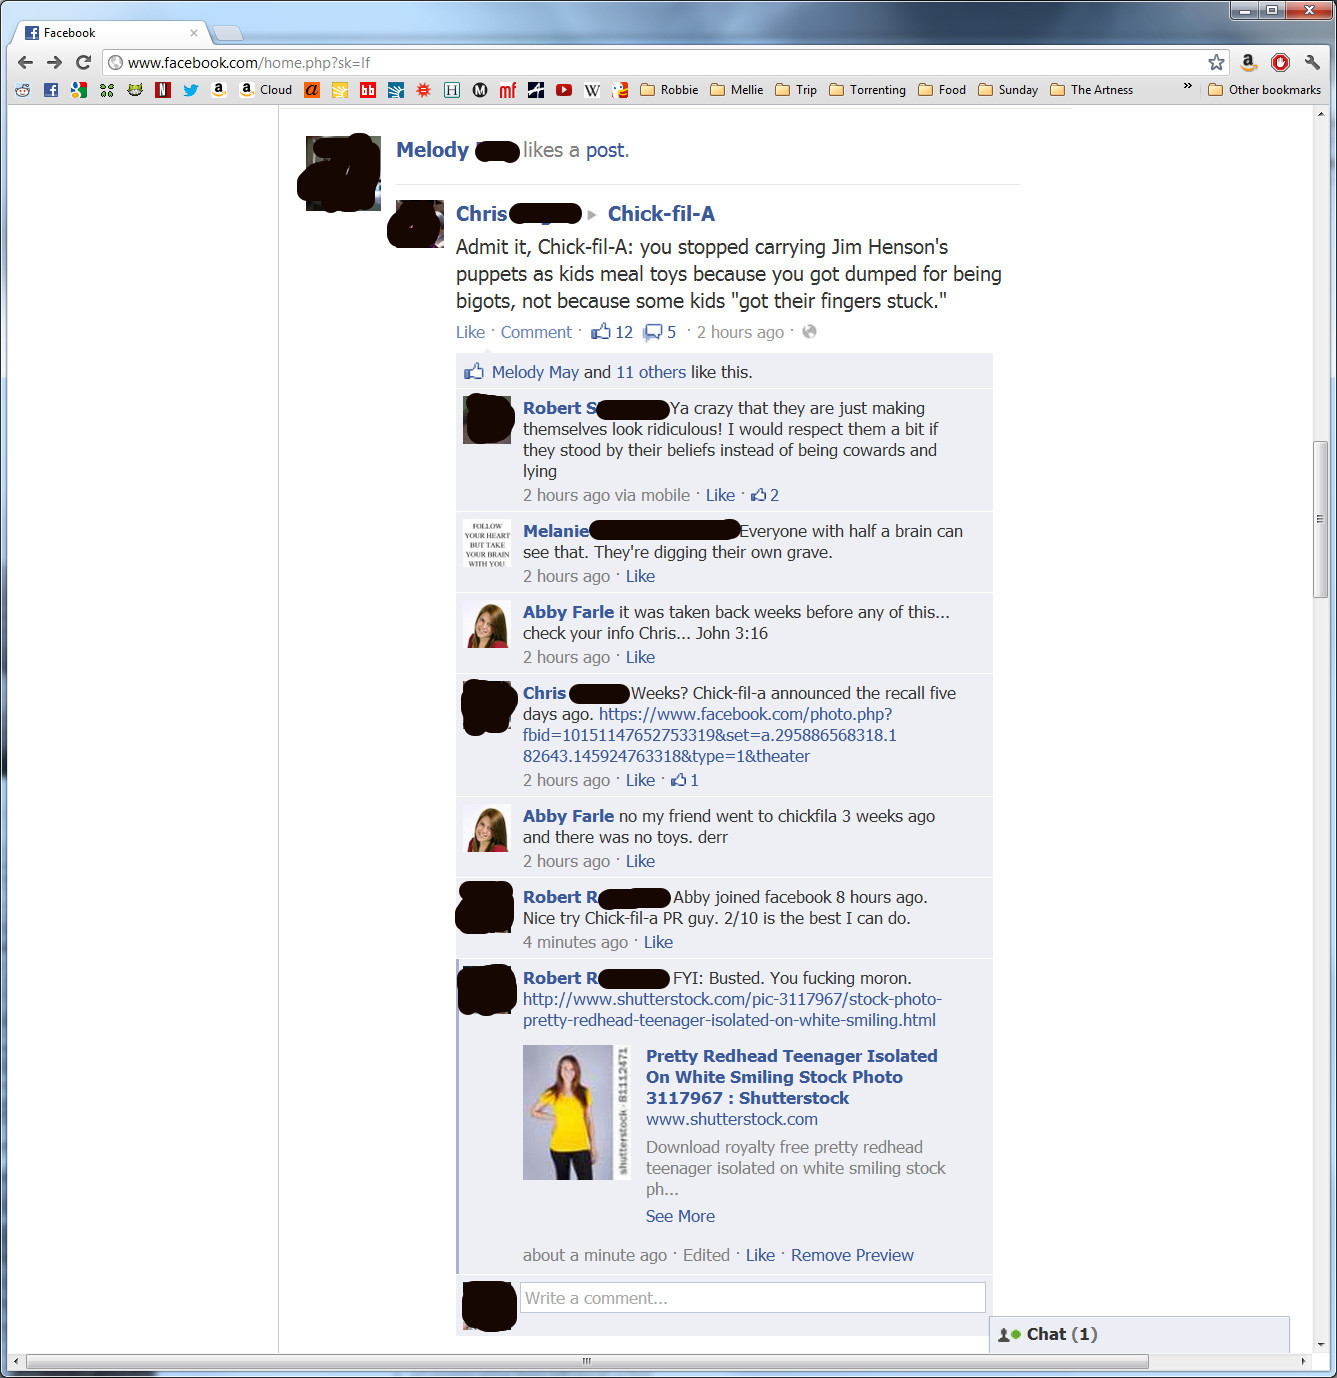The height and width of the screenshot is (1378, 1337).
Task: Select the Facebook browser tab
Action: click(x=108, y=33)
